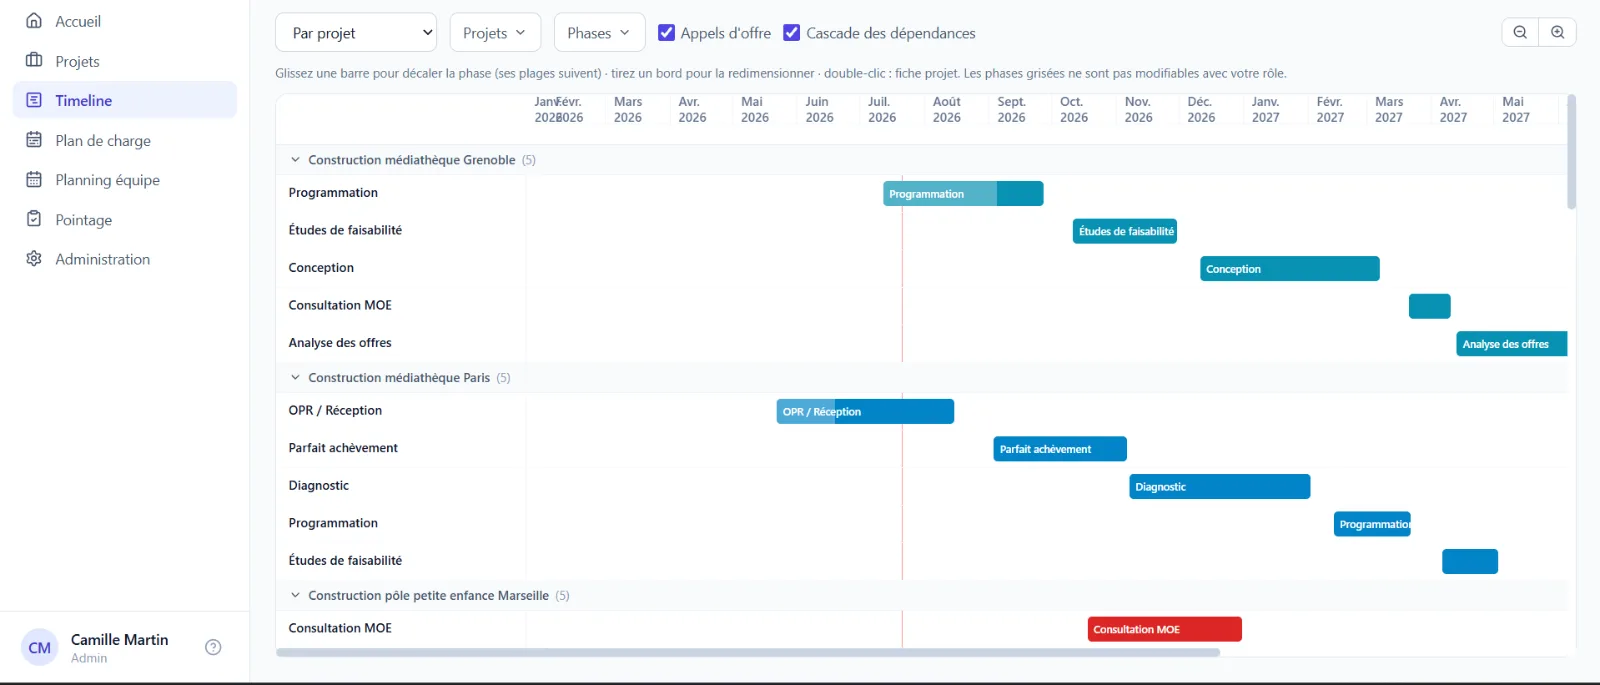Click the OPR / Réception row label
The height and width of the screenshot is (685, 1600).
pos(335,410)
